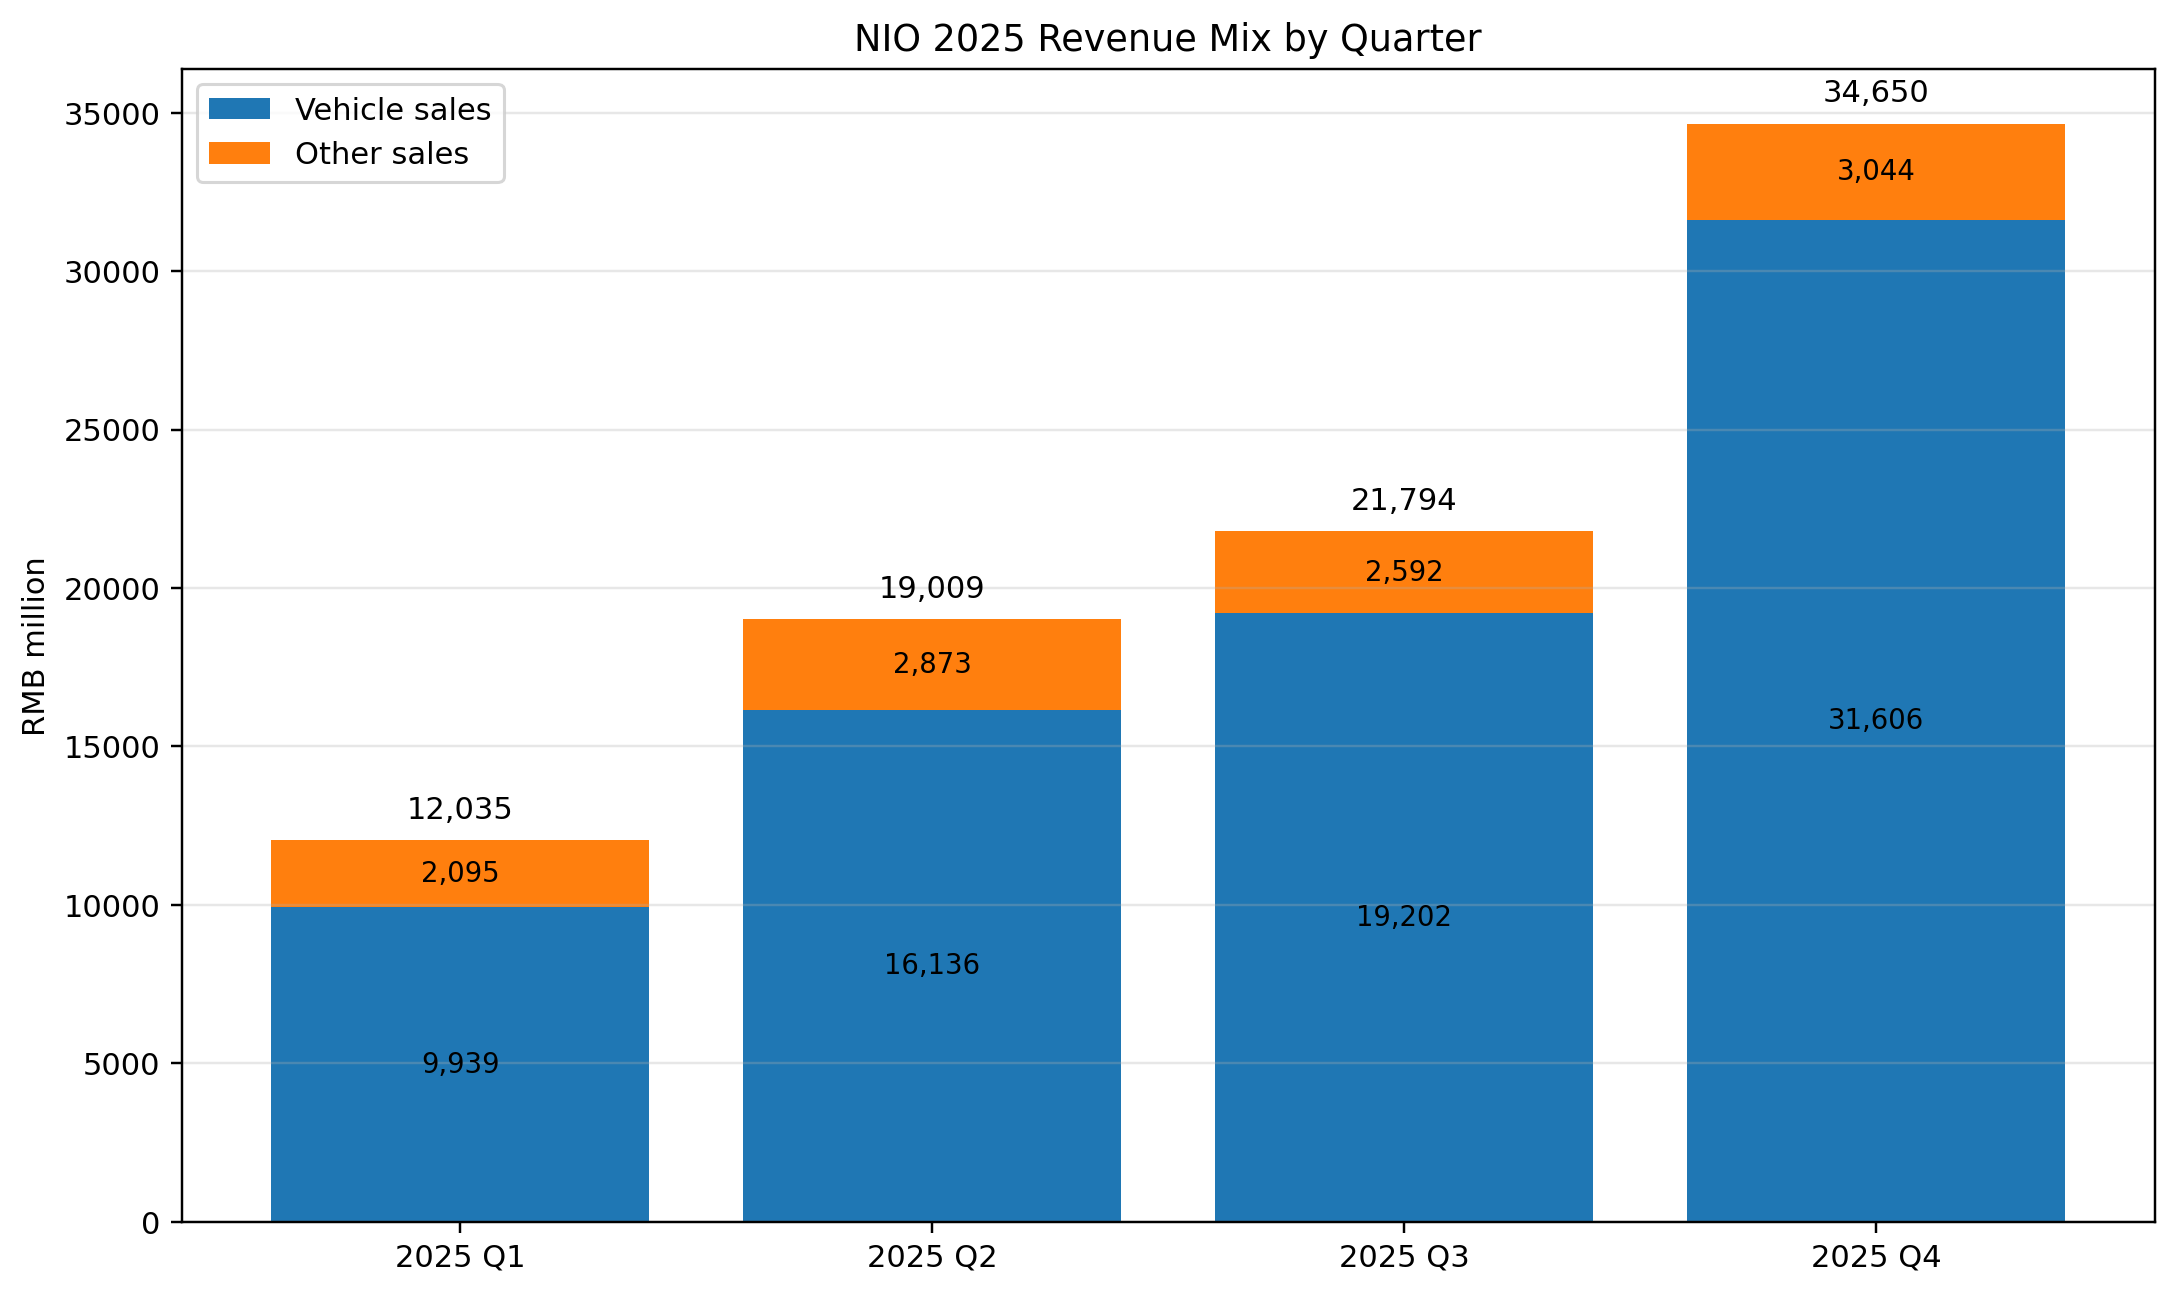Click the 2025 Q2 axis label
The image size is (2176, 1294).
931,1257
